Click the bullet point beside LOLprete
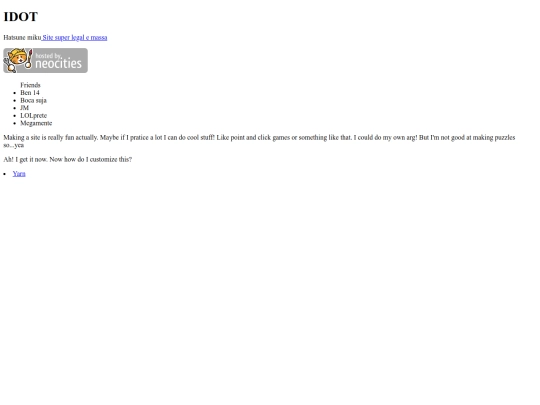Viewport: 540px width, 405px height. 15,116
